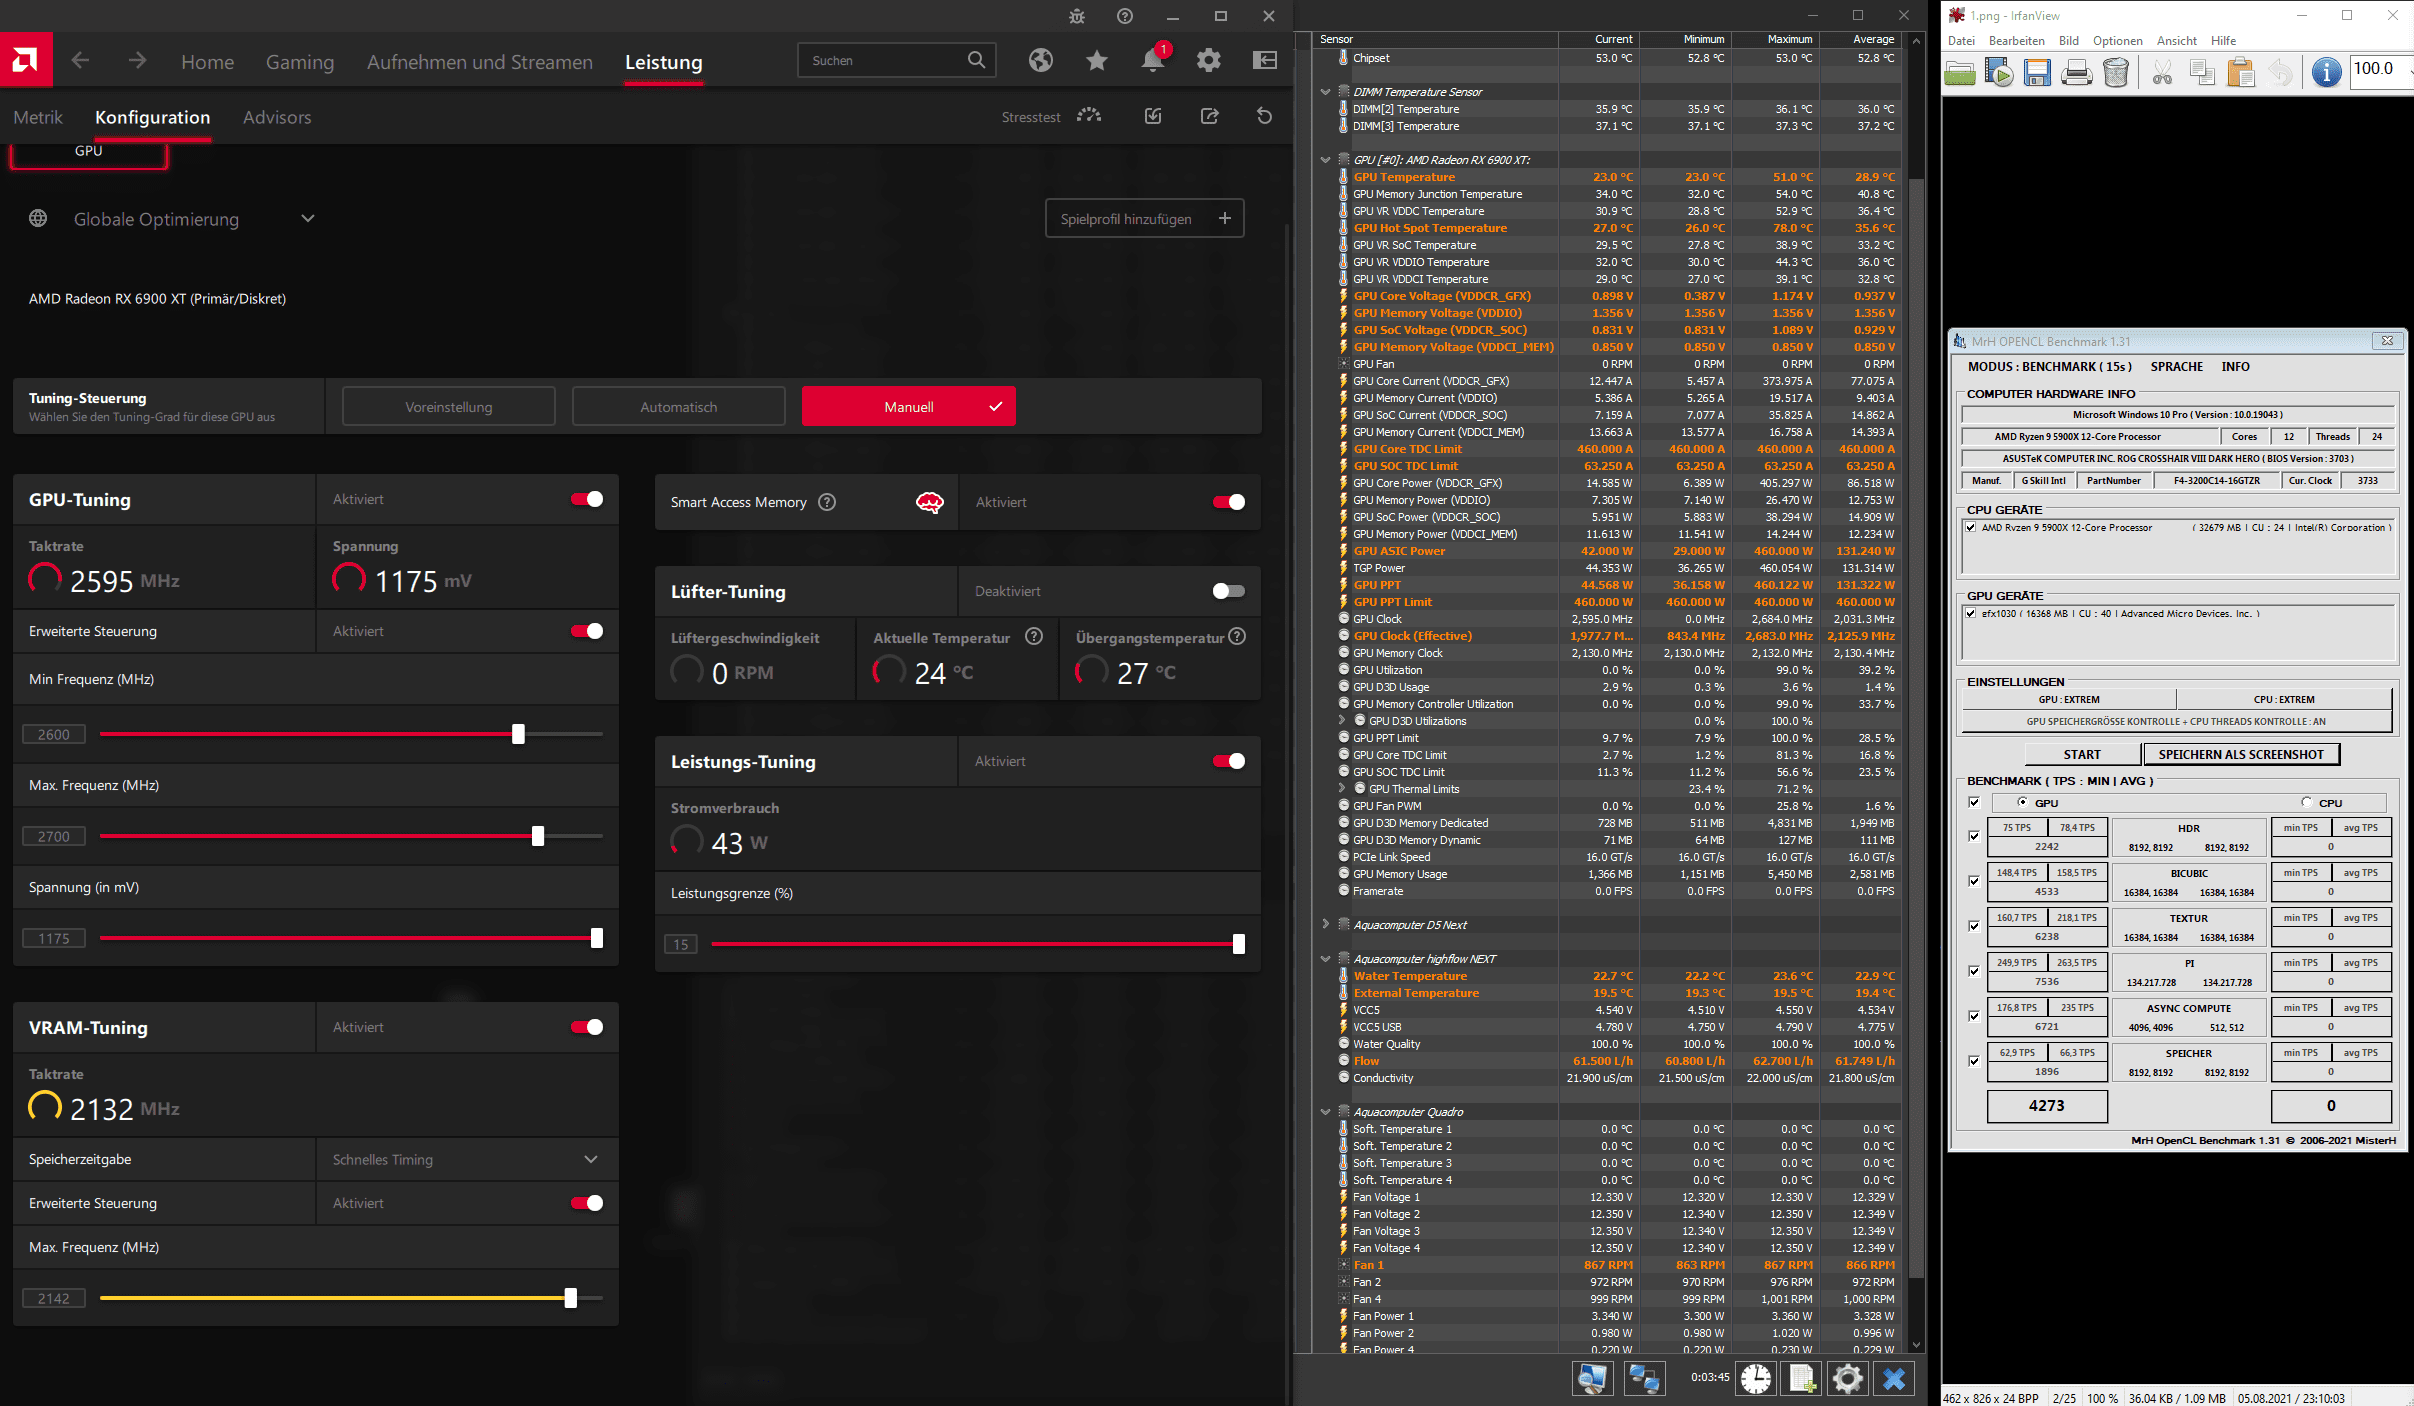The height and width of the screenshot is (1406, 2414).
Task: Switch to Gaming tab in Radeon Software
Action: click(300, 62)
